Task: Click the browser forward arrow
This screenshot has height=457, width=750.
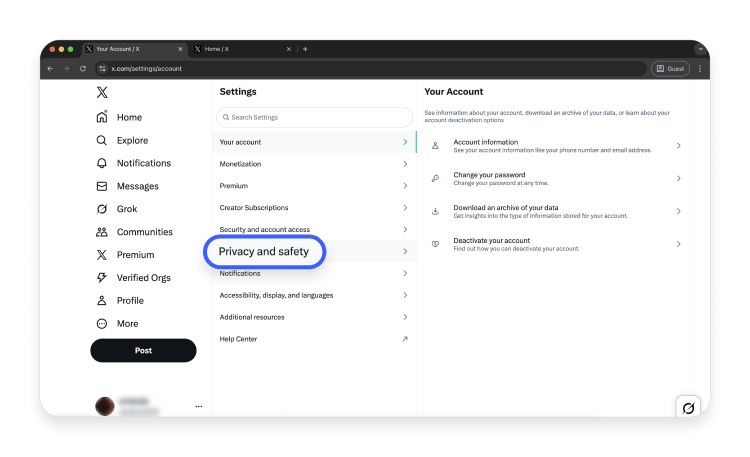Action: (66, 69)
